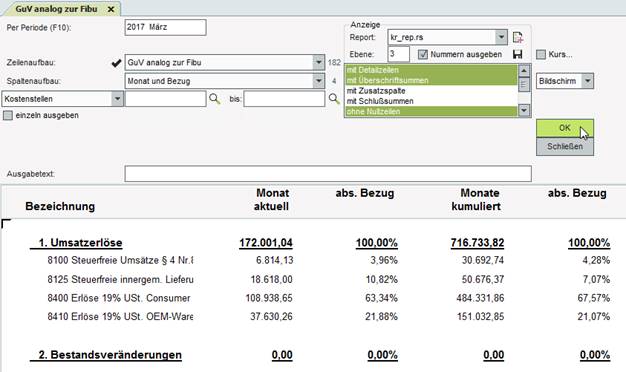The image size is (626, 372).
Task: Click the bis input field
Action: click(x=284, y=99)
